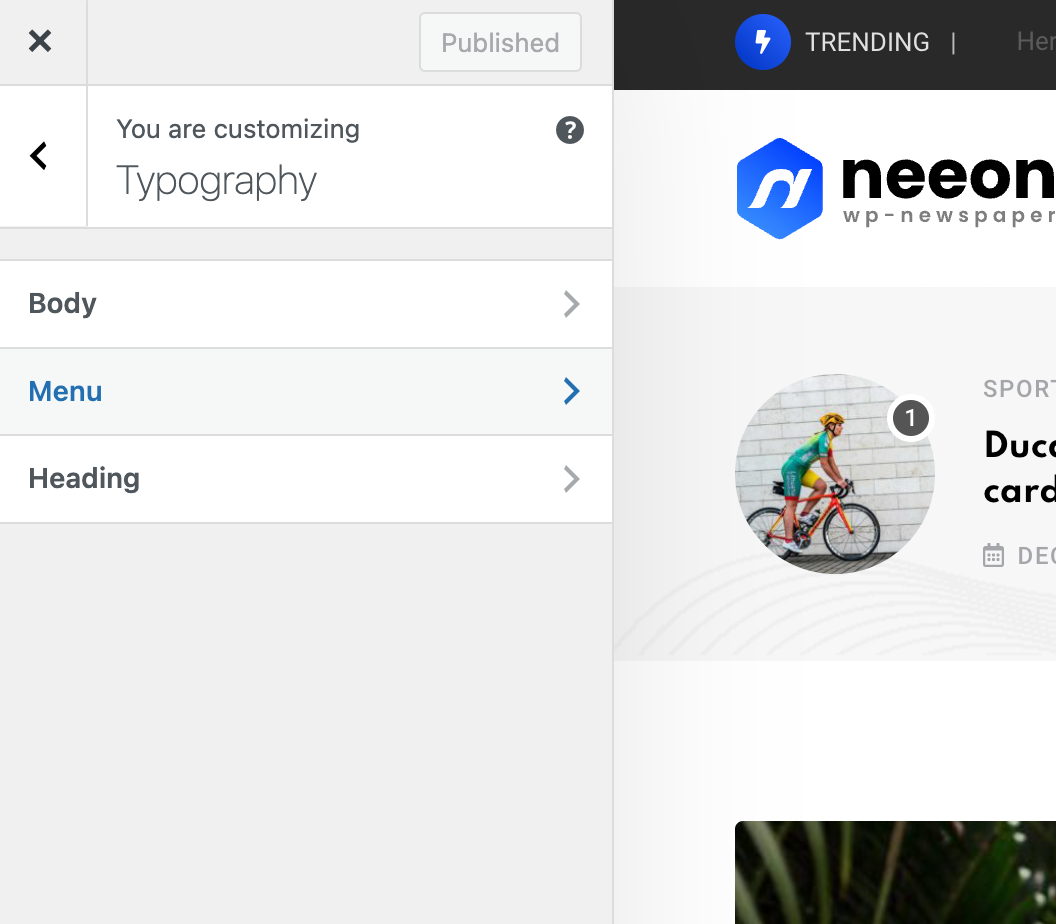The width and height of the screenshot is (1056, 924).
Task: Open the Menu typography section
Action: tap(306, 391)
